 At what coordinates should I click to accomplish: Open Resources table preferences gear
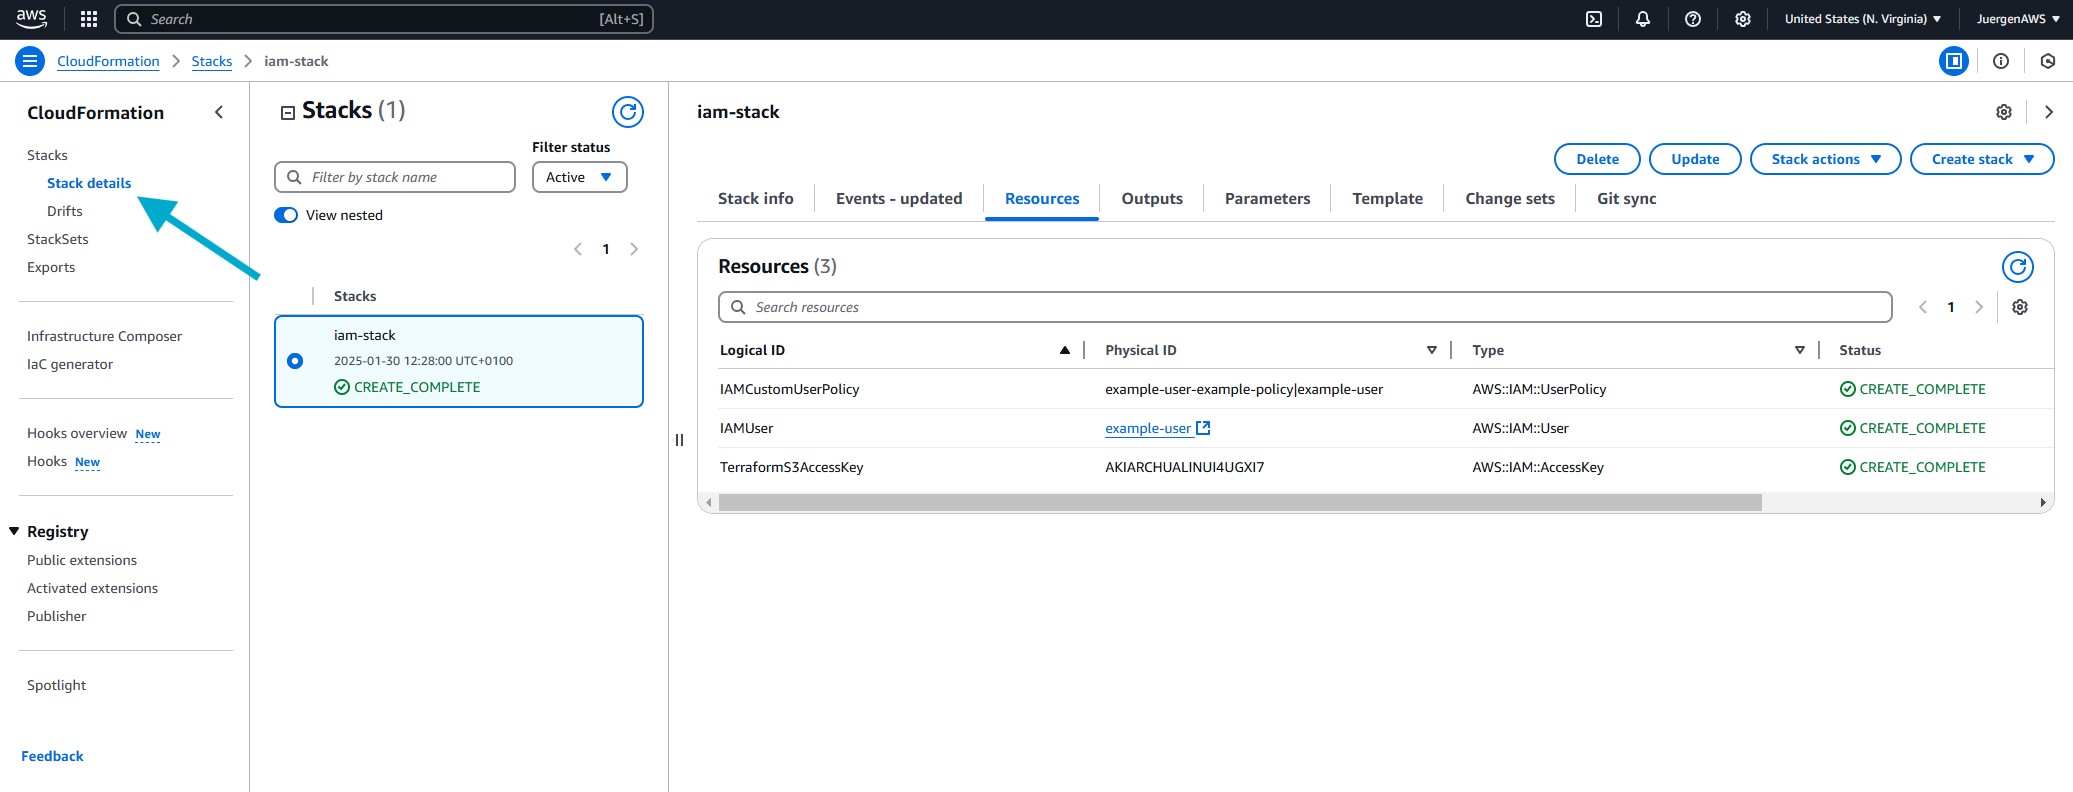coord(2019,307)
